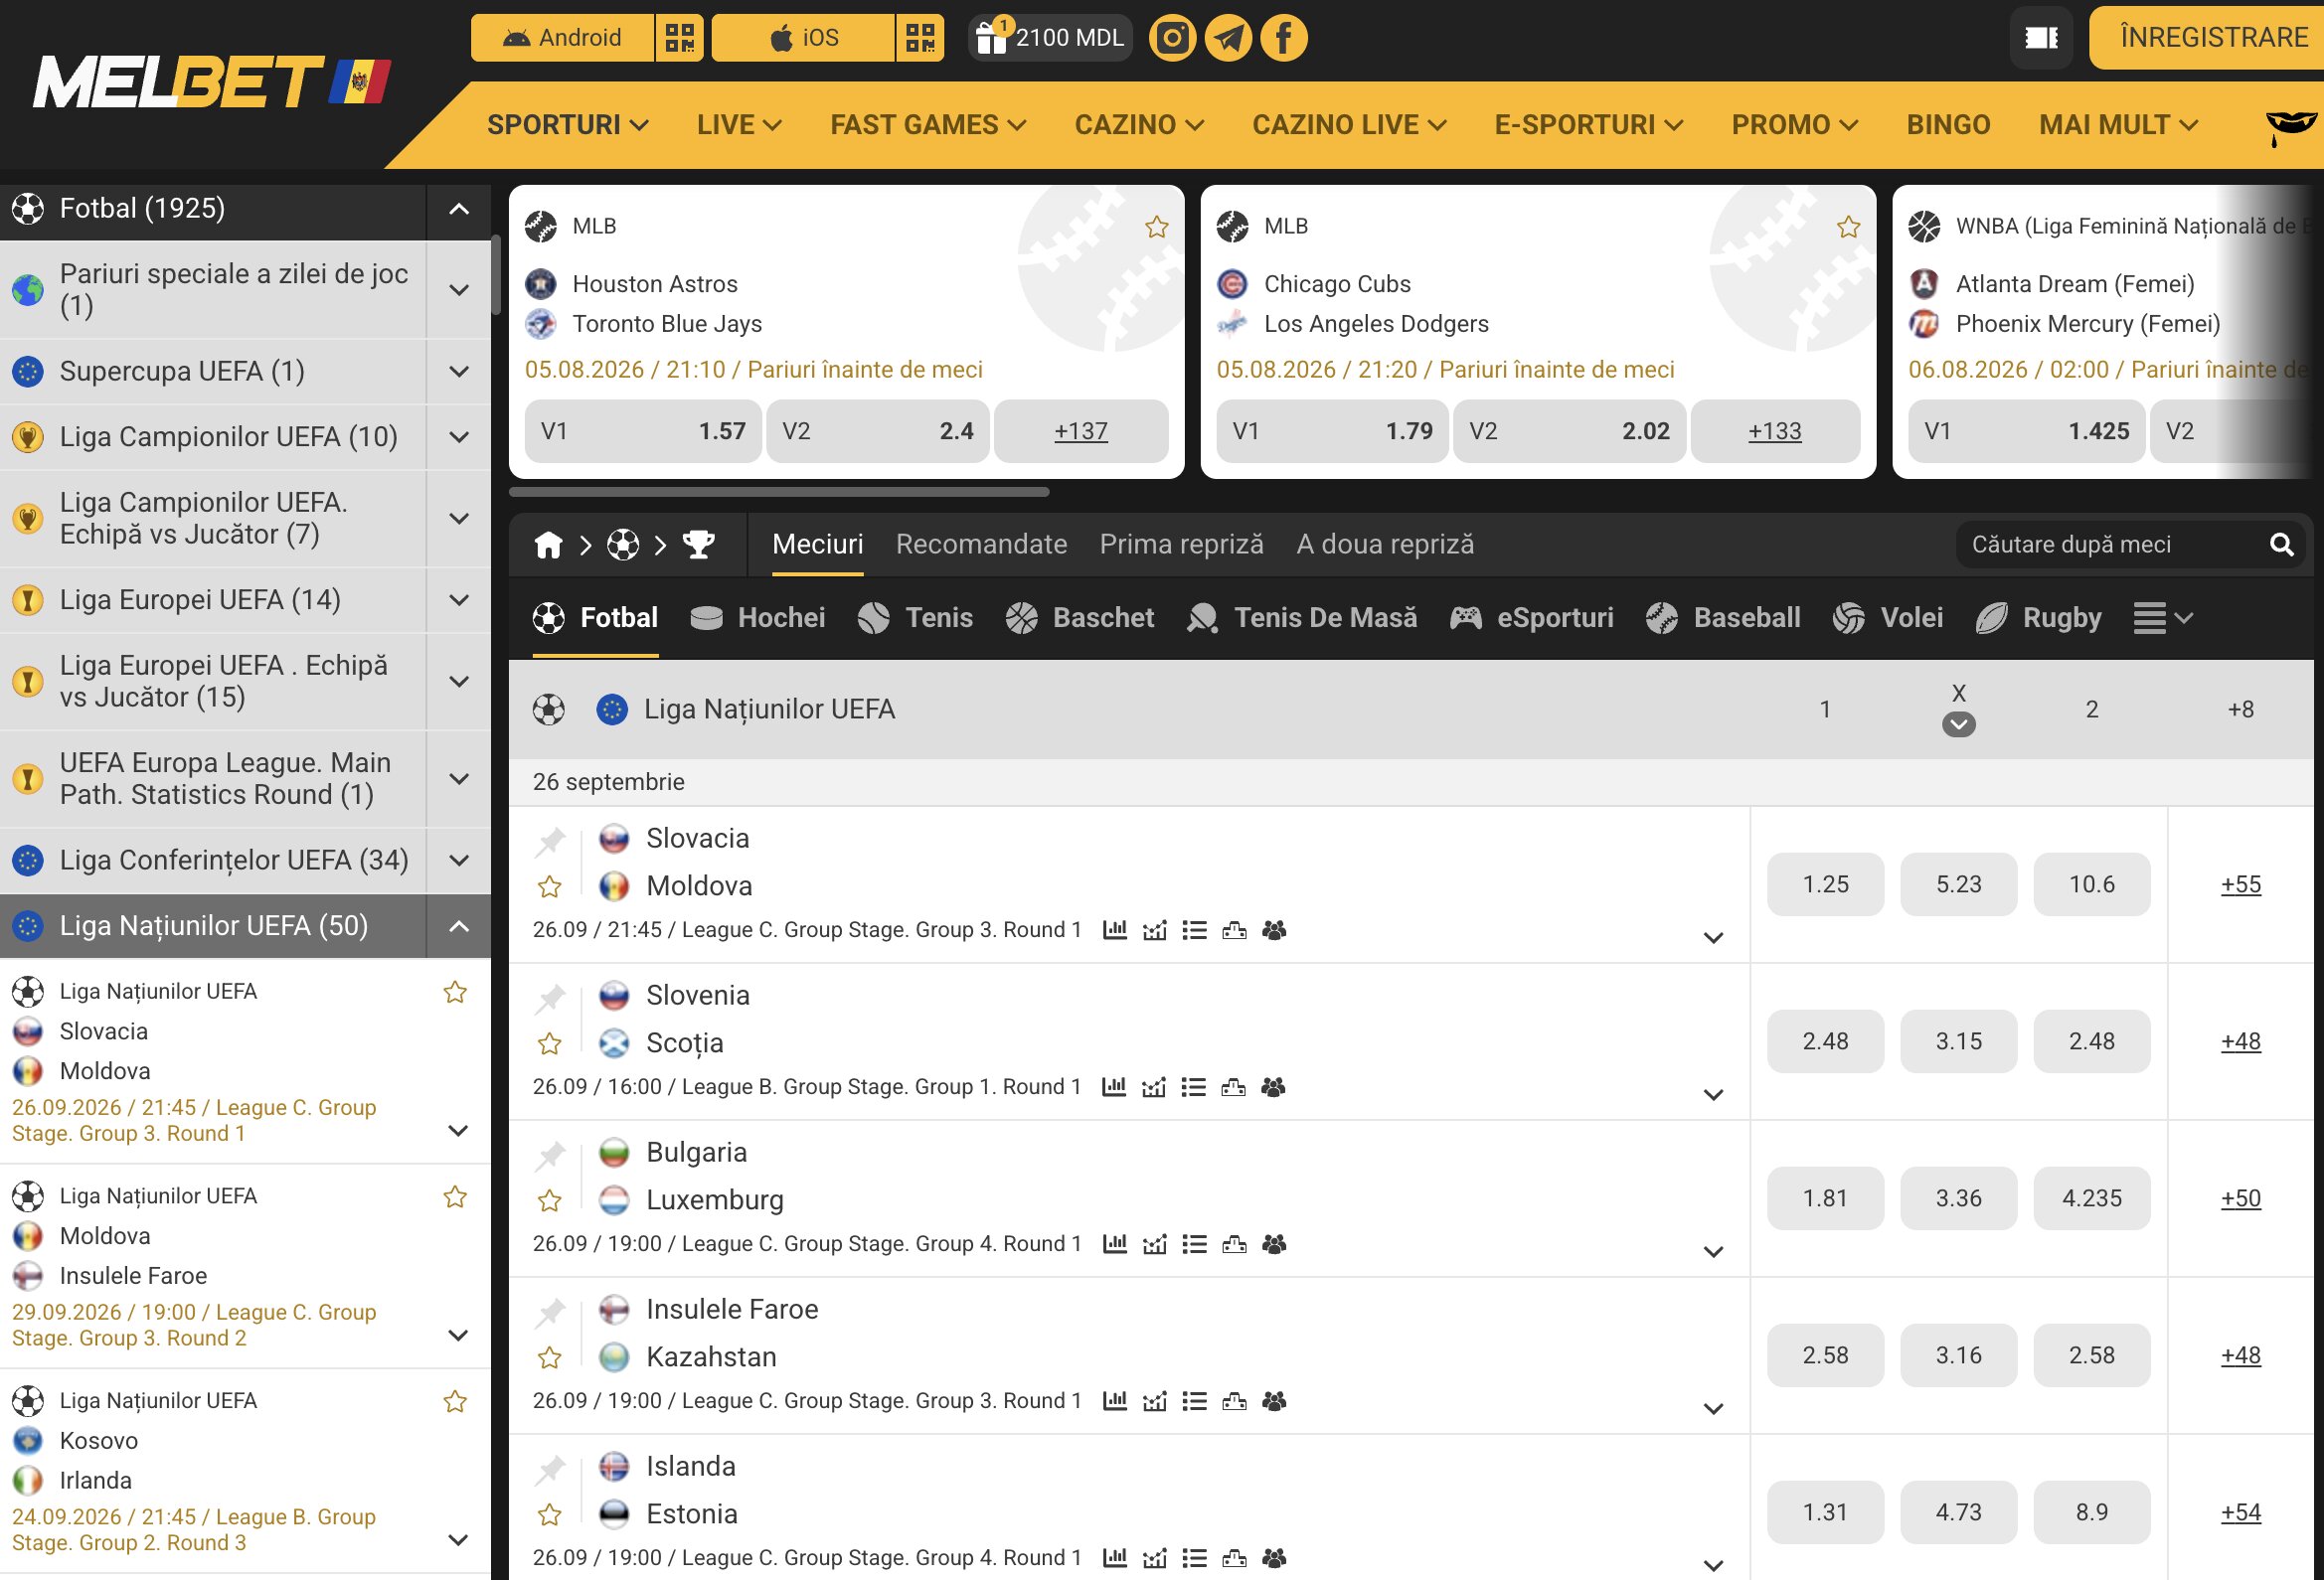This screenshot has height=1580, width=2324.
Task: Favorite Houston Astros vs Toronto Blue Jays card
Action: pos(1156,227)
